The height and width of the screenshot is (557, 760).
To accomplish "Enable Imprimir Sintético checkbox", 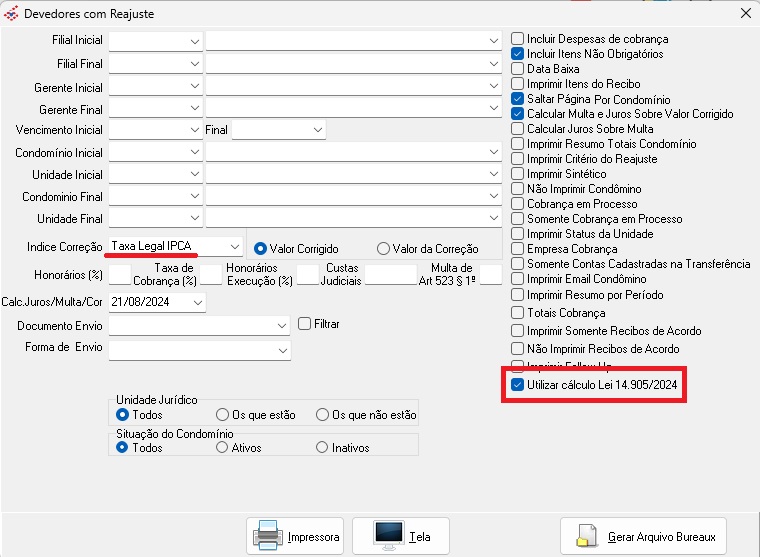I will pyautogui.click(x=517, y=174).
